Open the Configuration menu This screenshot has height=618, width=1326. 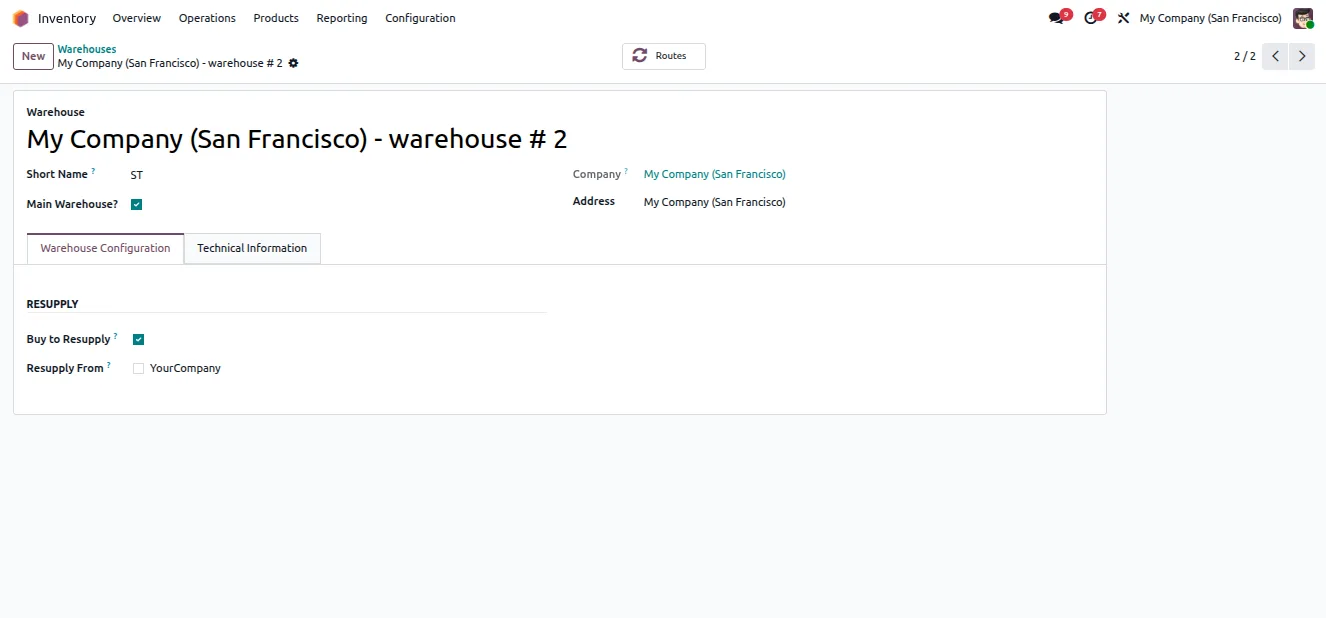[x=420, y=18]
